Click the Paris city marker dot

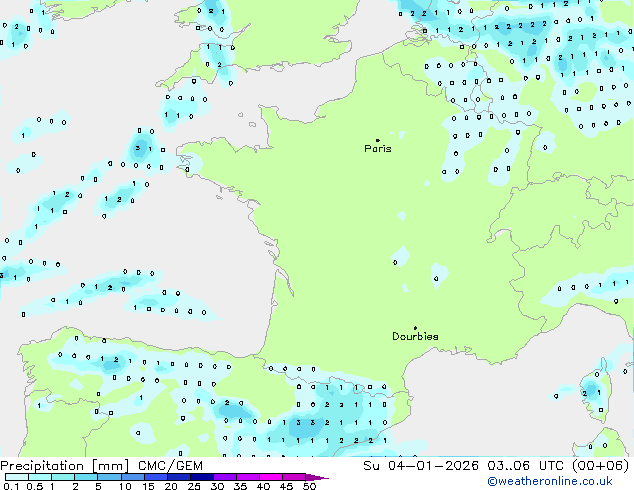(x=377, y=141)
